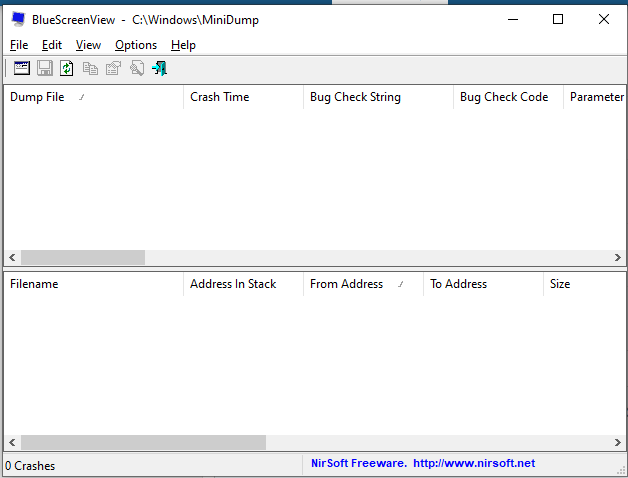Maximize the BlueScreenView window
The image size is (628, 478).
coord(558,19)
